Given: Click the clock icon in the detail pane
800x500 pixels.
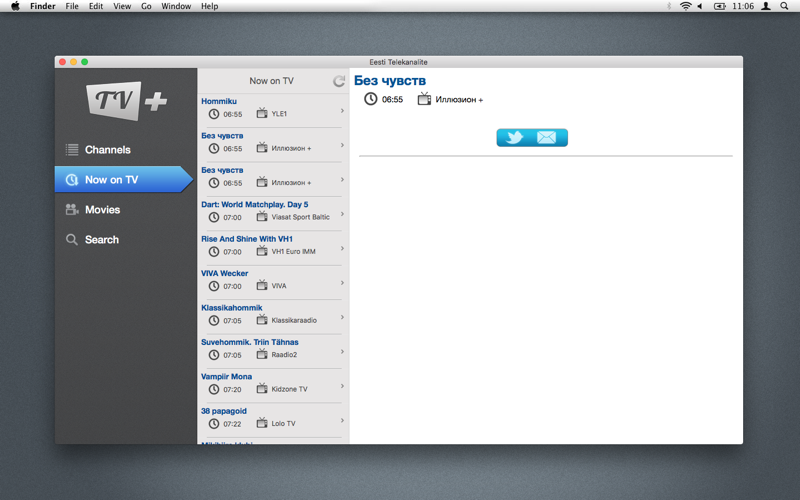Looking at the screenshot, I should [370, 99].
